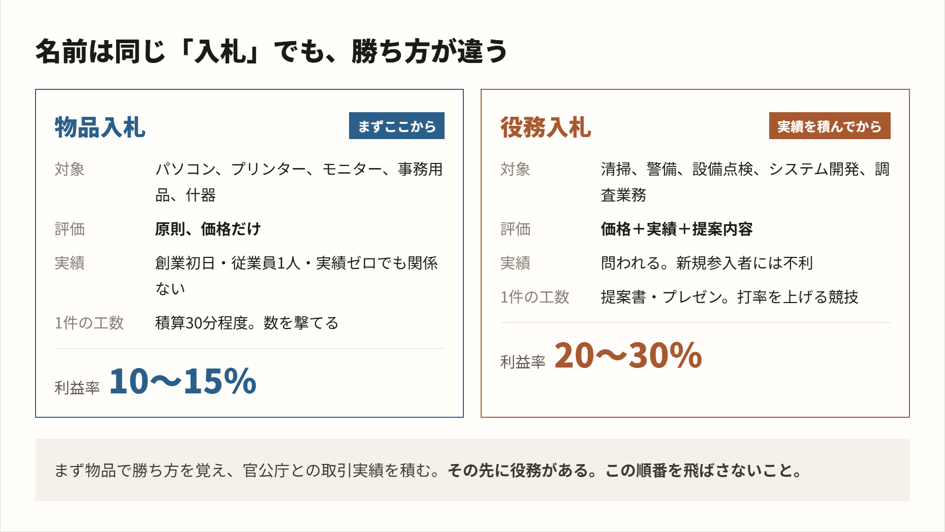Screen dimensions: 945x532
Task: Click the まずここから badge
Action: pos(397,126)
